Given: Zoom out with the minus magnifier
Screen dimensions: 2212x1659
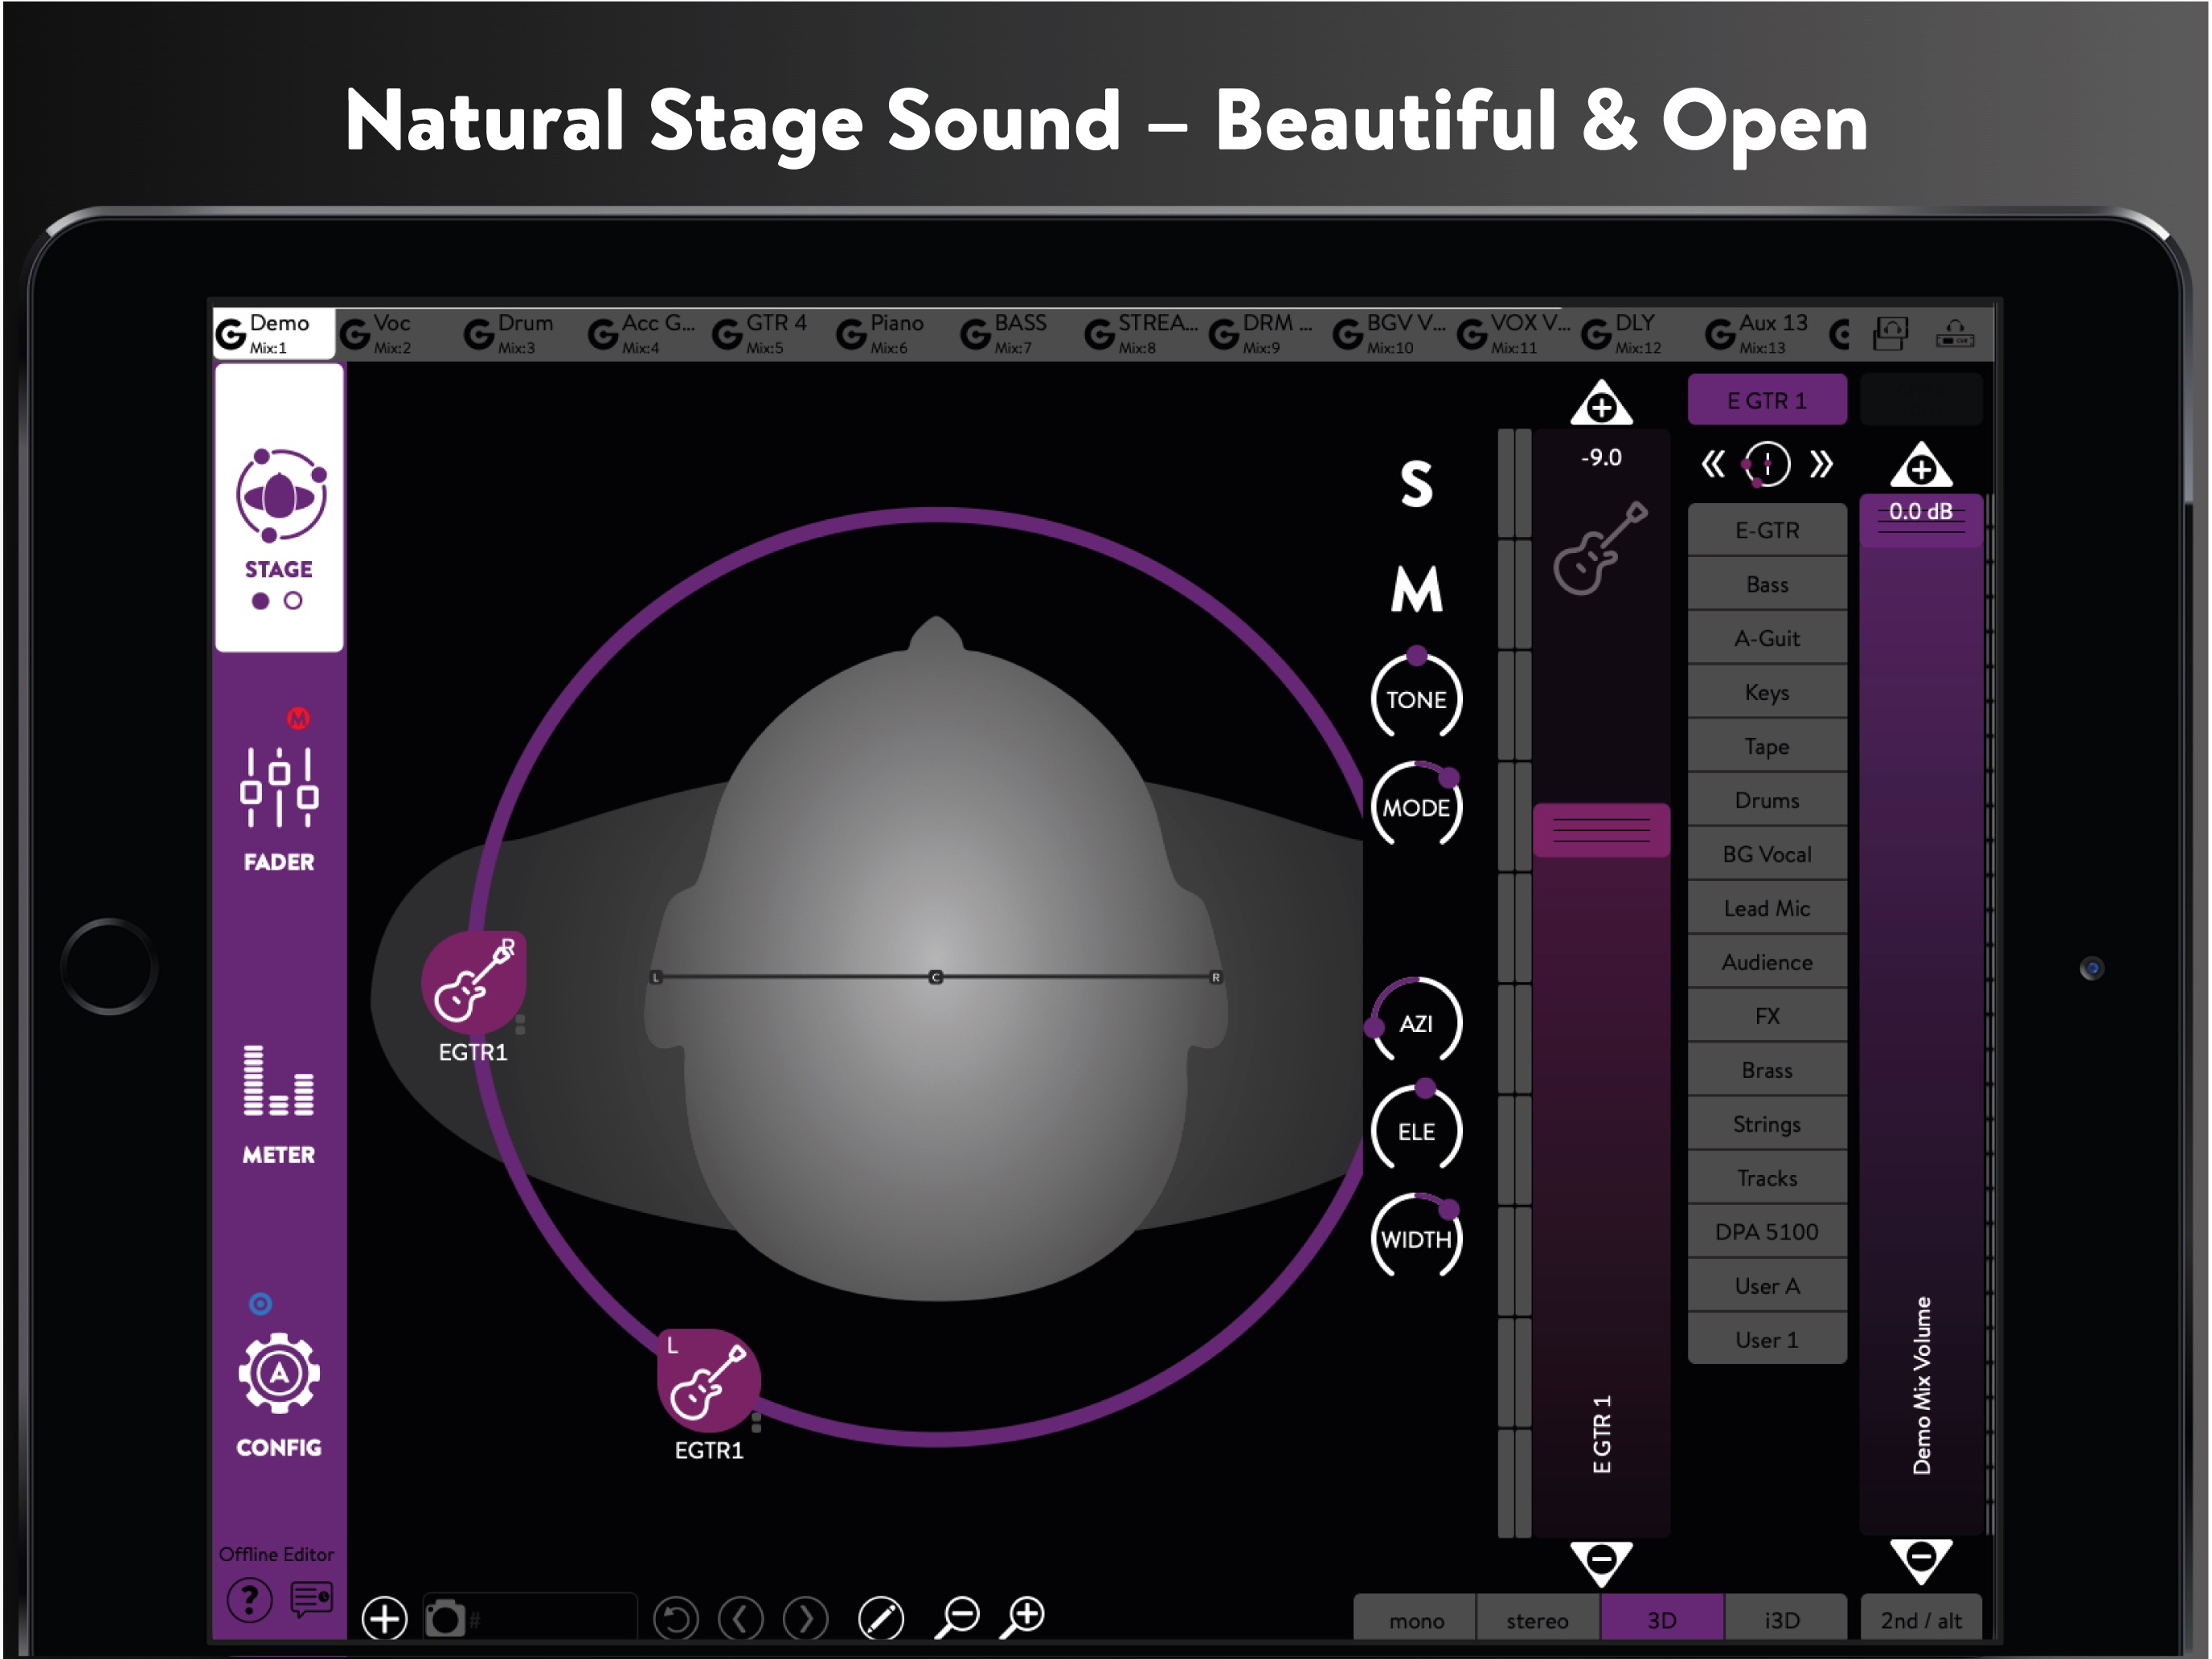Looking at the screenshot, I should point(957,1617).
